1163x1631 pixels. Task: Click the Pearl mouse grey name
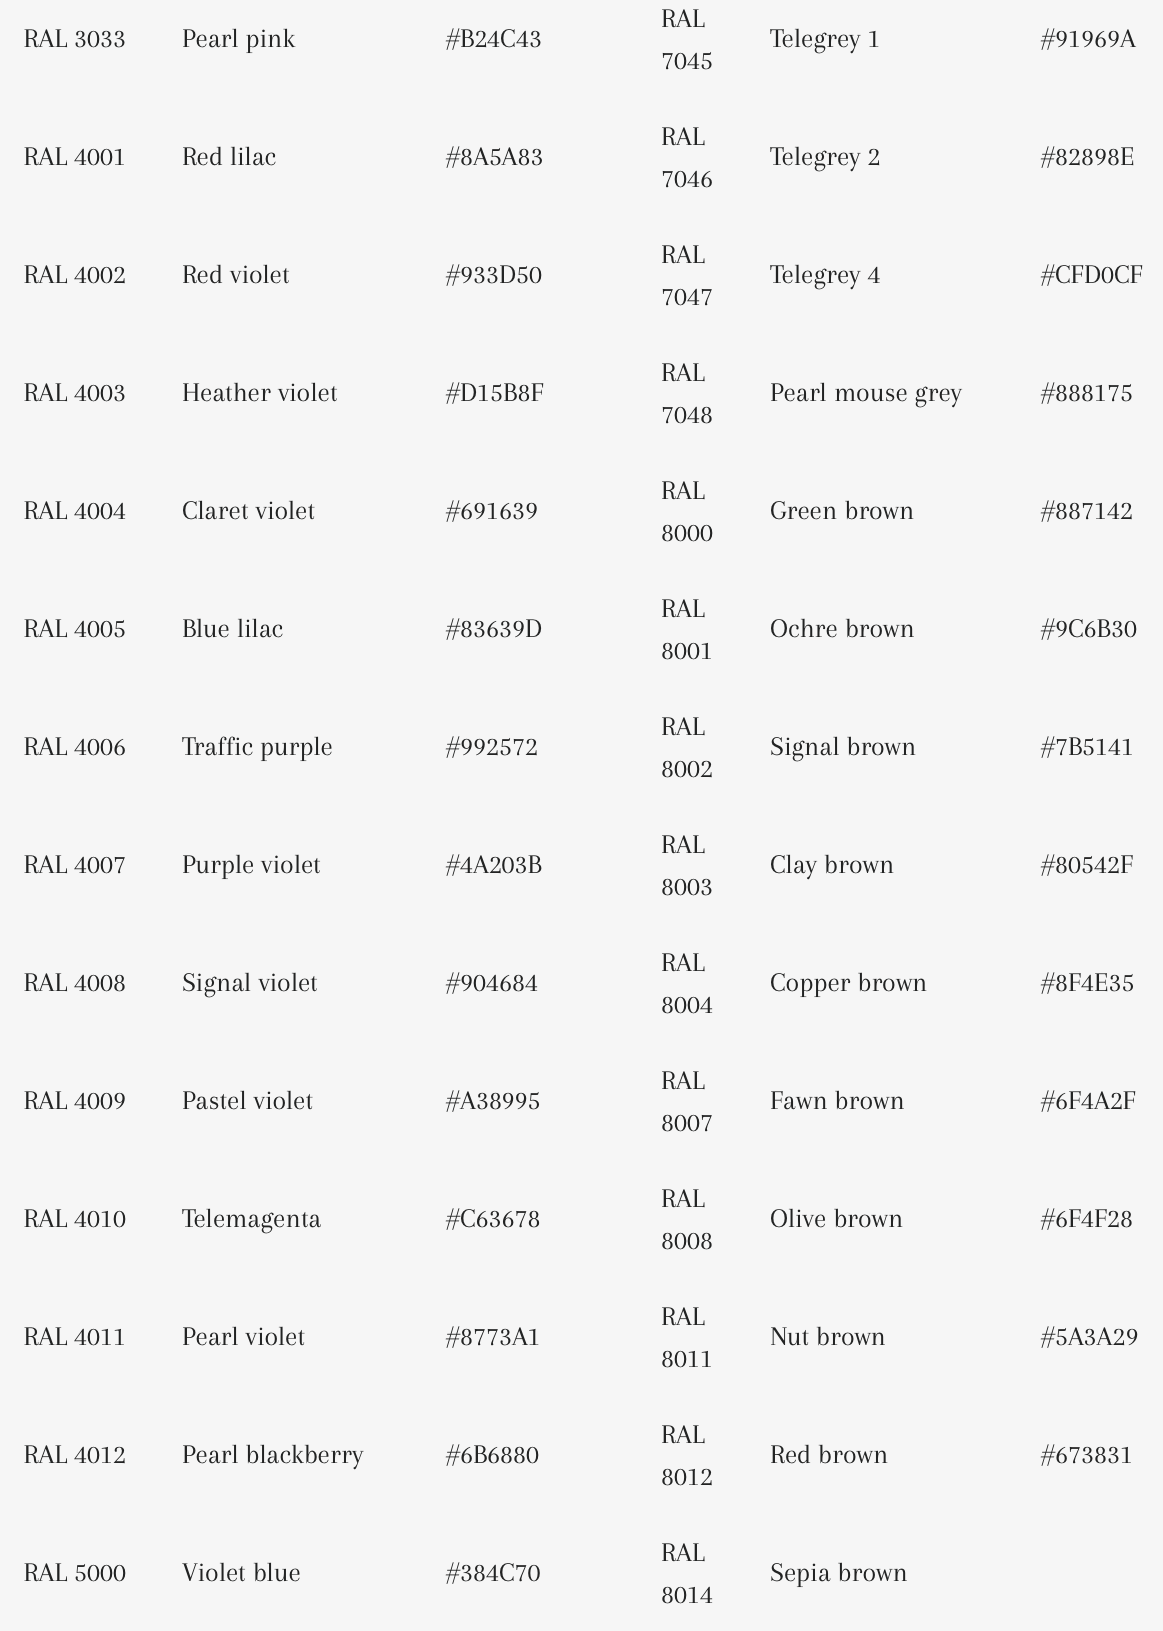[x=865, y=394]
